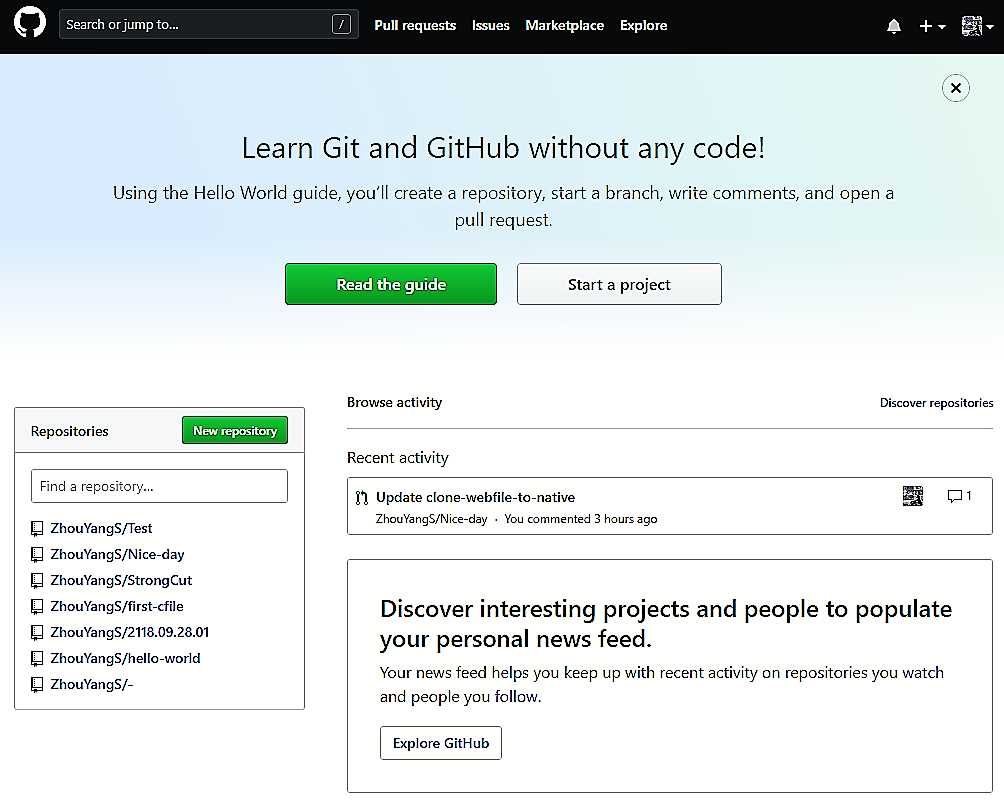Open Pull requests in top navigation
The image size is (1004, 811).
pyautogui.click(x=415, y=26)
